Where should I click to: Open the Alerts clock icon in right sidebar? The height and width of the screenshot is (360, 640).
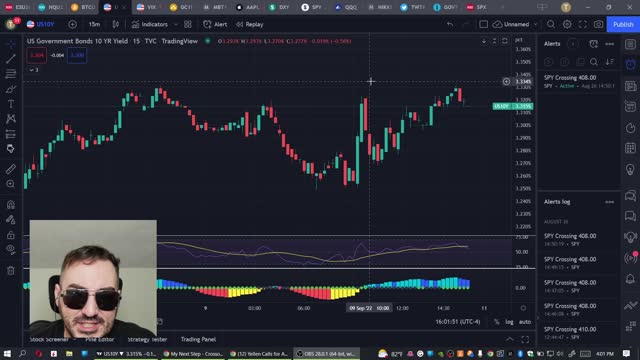click(x=631, y=64)
